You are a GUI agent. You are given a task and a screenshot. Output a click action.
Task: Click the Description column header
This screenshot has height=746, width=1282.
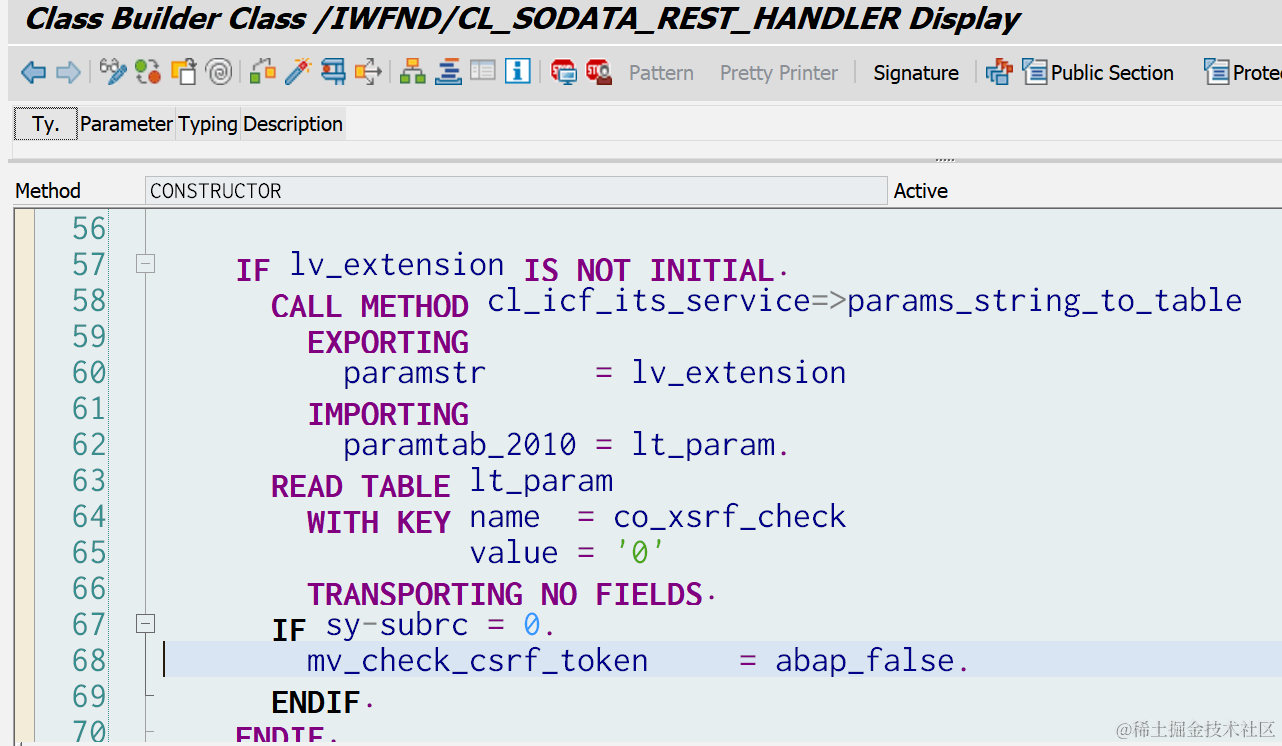293,124
